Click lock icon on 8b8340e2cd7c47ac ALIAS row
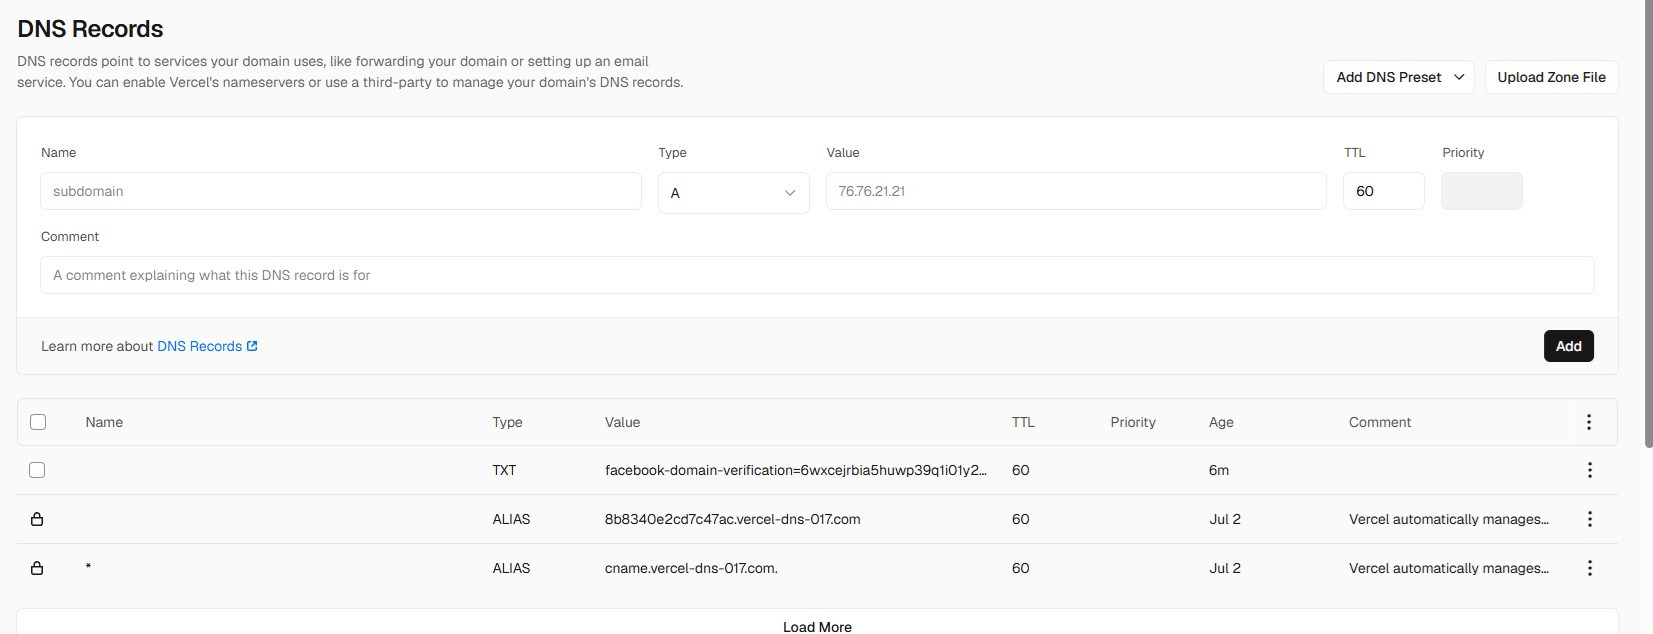Screen dimensions: 1653x634 [37, 519]
